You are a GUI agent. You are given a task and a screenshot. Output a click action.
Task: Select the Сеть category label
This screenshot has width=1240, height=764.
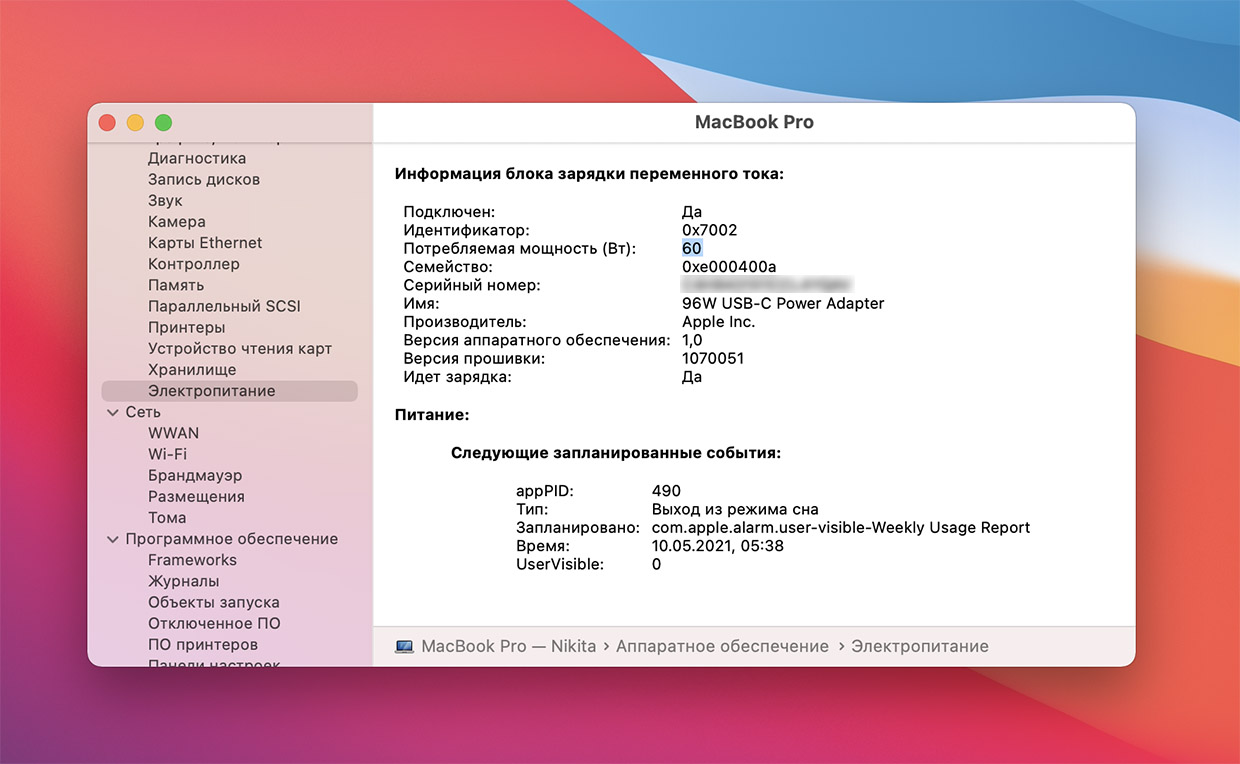coord(143,412)
